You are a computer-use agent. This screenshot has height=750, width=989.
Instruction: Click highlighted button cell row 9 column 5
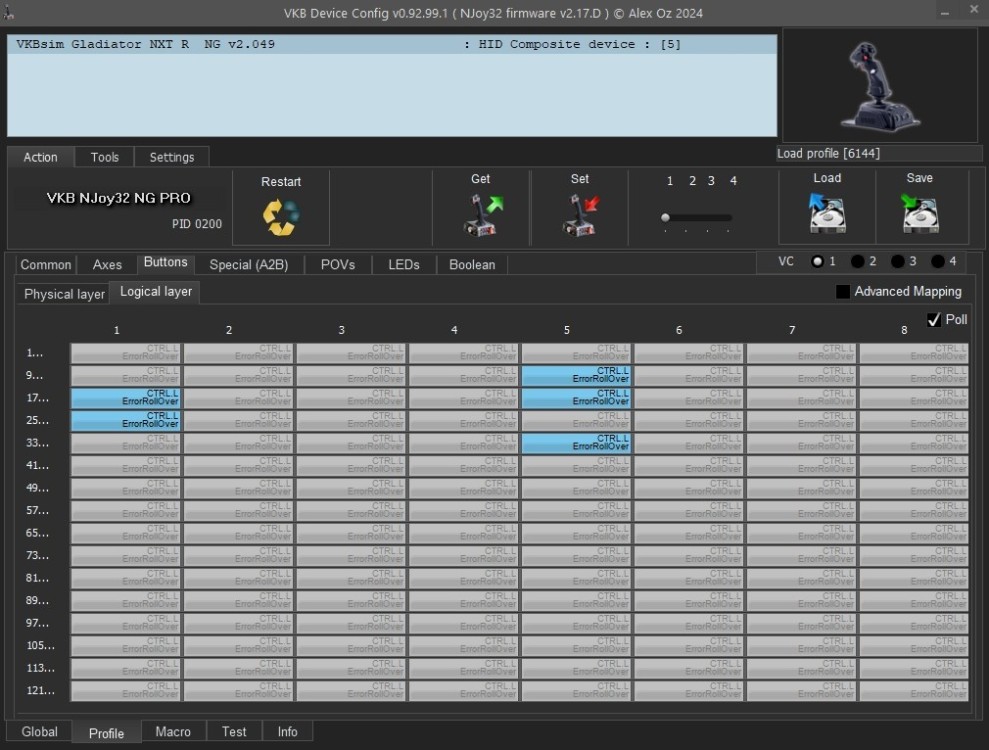(575, 375)
